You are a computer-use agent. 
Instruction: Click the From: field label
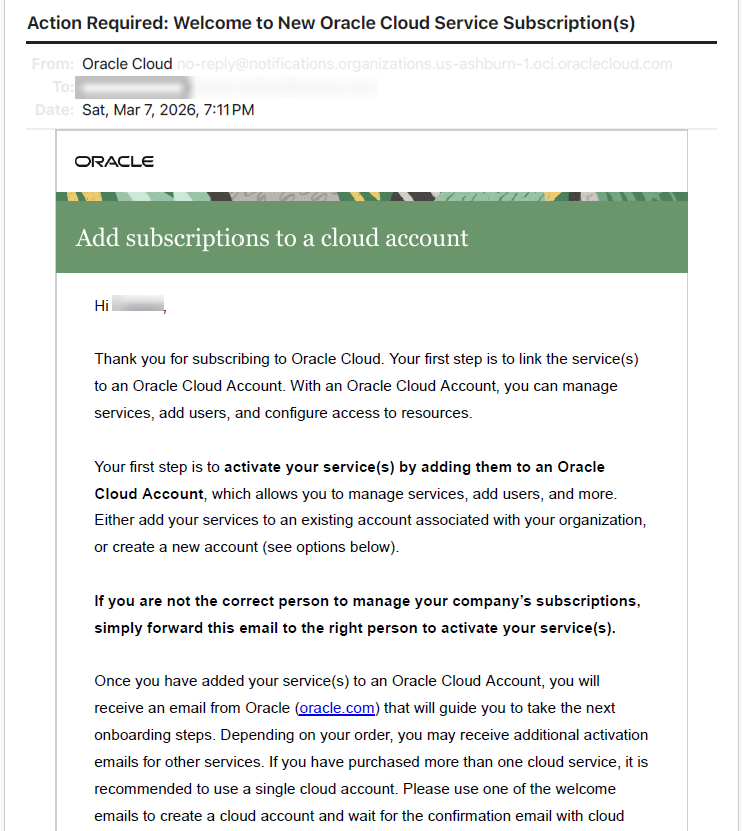click(52, 64)
